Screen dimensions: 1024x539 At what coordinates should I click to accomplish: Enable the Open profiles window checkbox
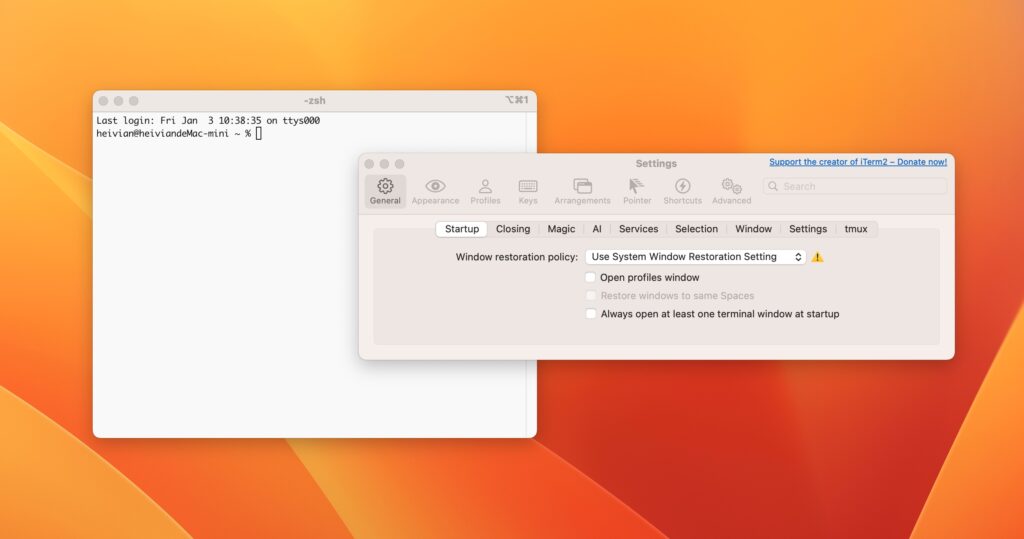coord(590,277)
